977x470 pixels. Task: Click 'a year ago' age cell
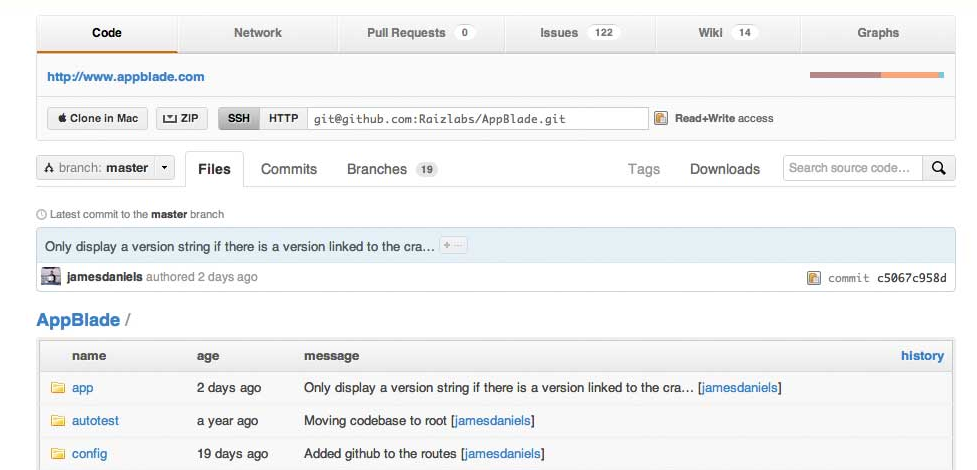(227, 421)
